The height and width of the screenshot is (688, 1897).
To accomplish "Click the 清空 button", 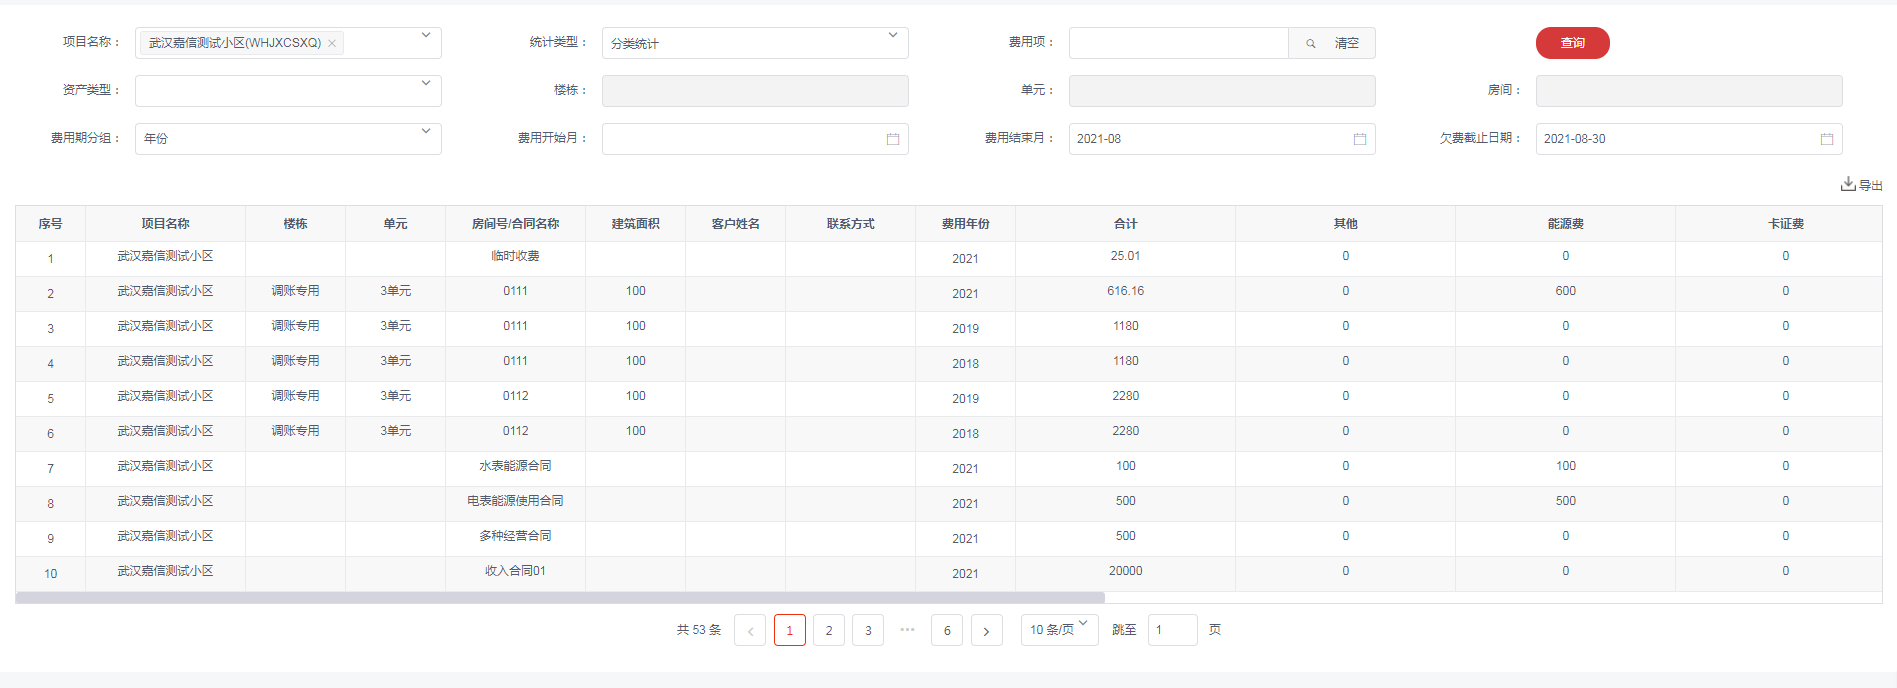I will point(1347,43).
